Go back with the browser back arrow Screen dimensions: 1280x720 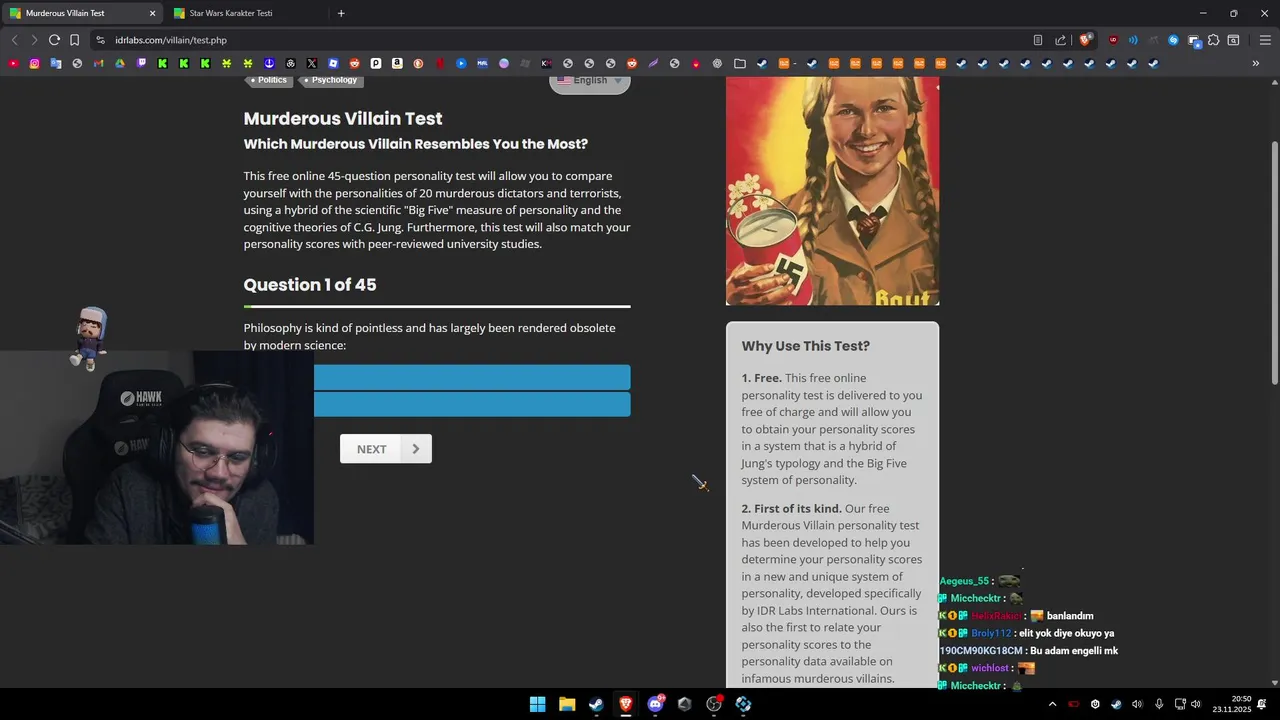[x=14, y=40]
